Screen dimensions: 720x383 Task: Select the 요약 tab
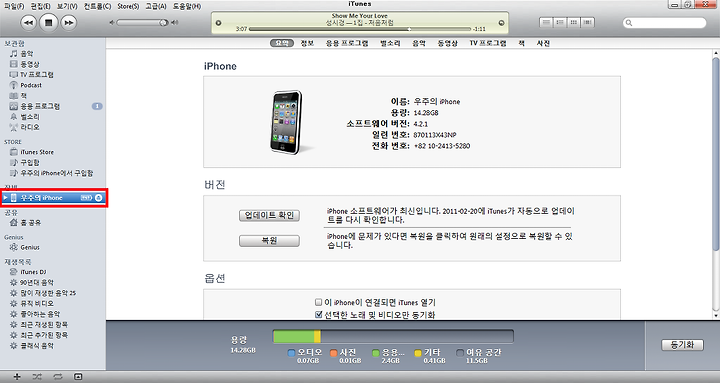[281, 43]
